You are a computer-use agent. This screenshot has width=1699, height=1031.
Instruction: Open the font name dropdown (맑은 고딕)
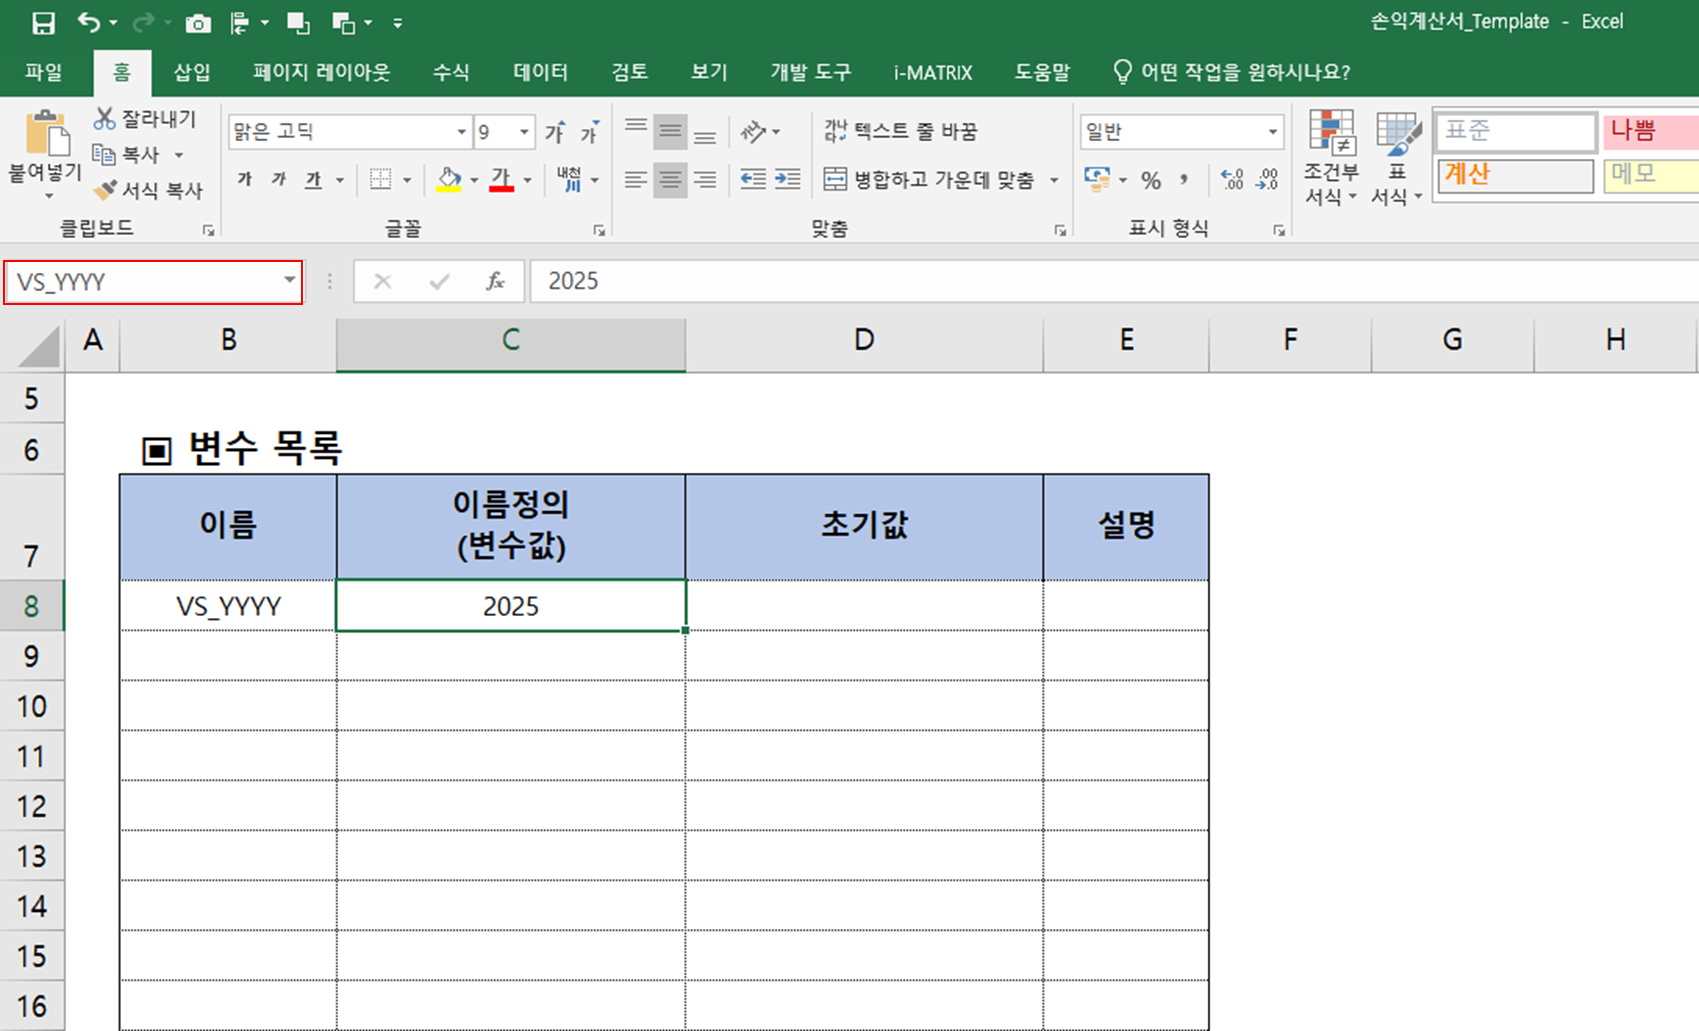coord(461,132)
